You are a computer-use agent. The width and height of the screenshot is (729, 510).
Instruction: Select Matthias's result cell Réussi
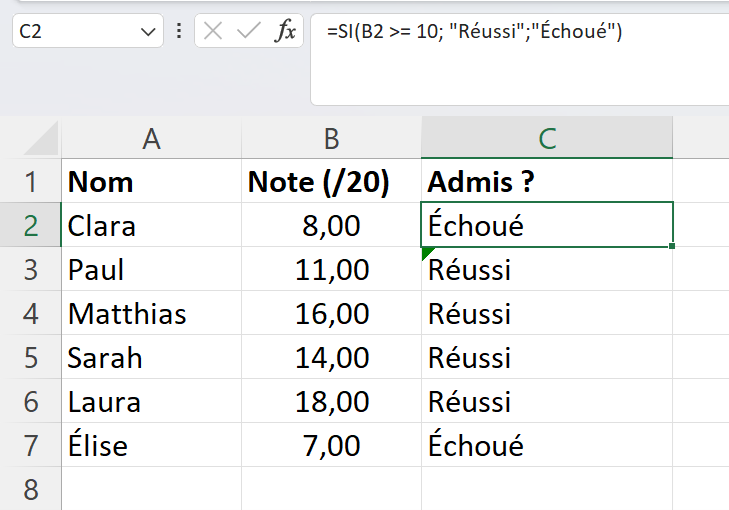pos(547,313)
